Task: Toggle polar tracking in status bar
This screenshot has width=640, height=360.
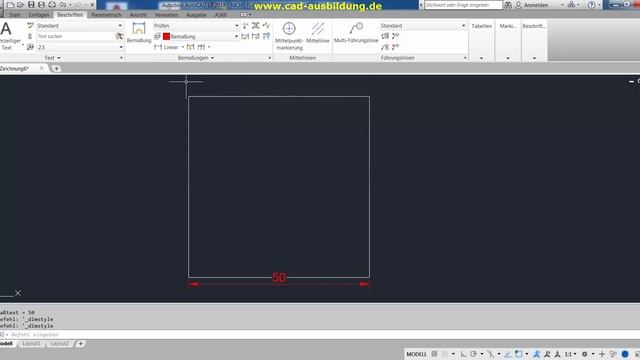Action: pyautogui.click(x=473, y=354)
